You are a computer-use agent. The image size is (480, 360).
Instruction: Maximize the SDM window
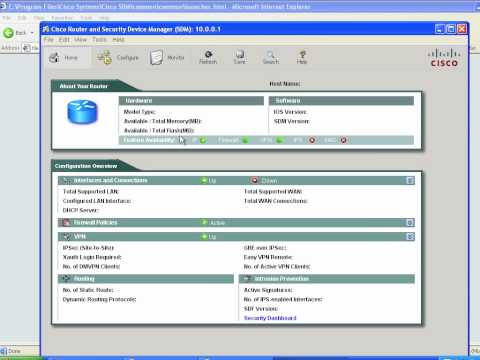point(451,29)
